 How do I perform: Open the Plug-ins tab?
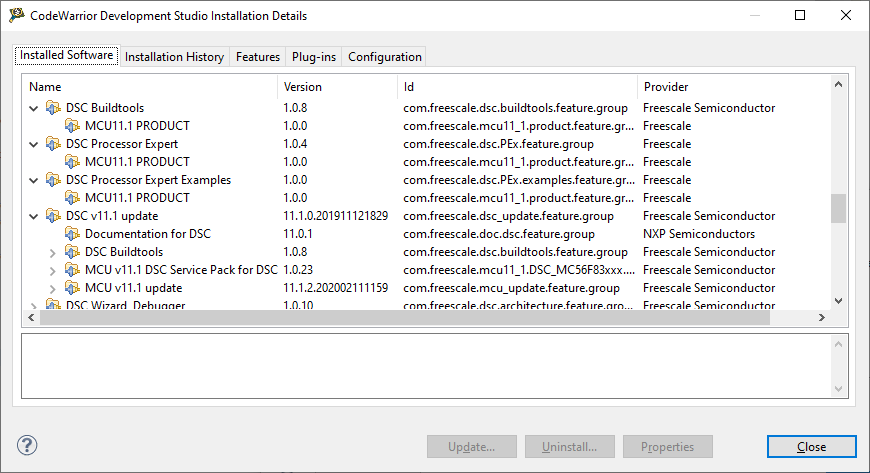313,57
